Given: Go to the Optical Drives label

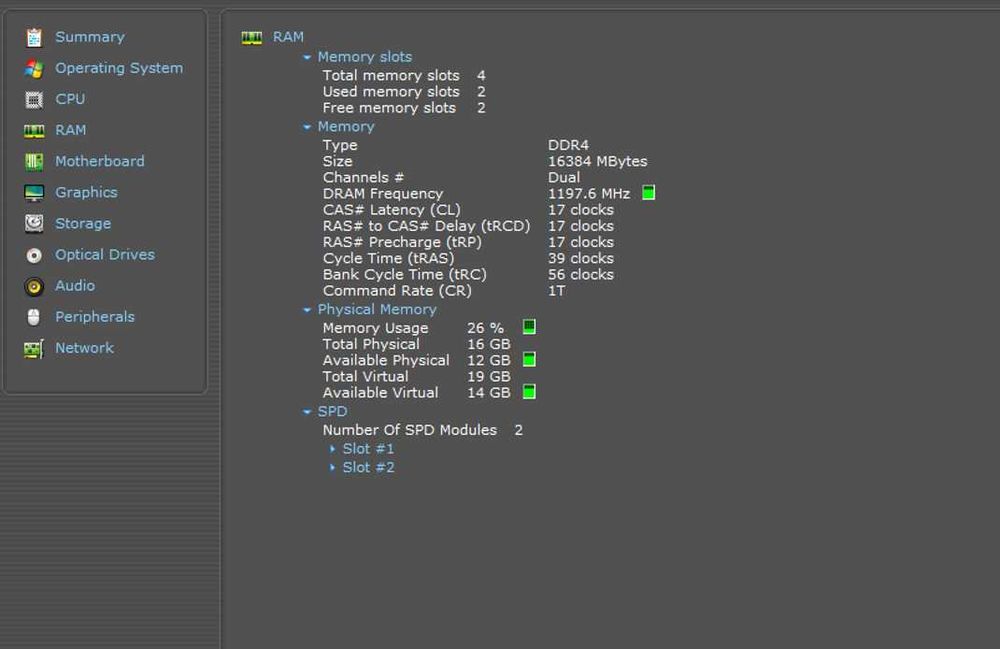Looking at the screenshot, I should (105, 254).
